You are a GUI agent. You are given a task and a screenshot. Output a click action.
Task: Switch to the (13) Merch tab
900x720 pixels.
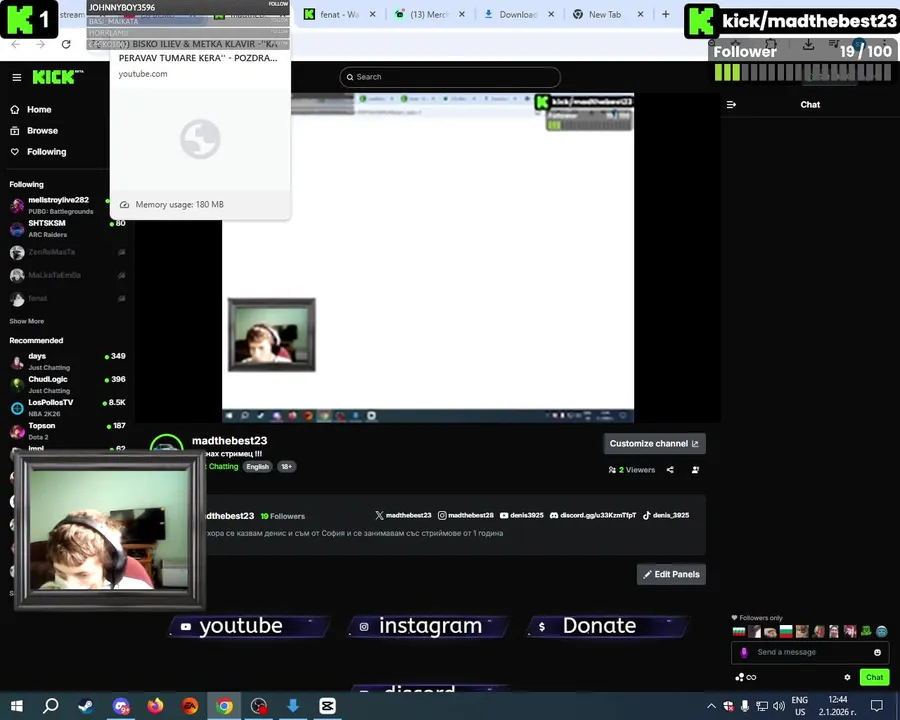[x=429, y=14]
